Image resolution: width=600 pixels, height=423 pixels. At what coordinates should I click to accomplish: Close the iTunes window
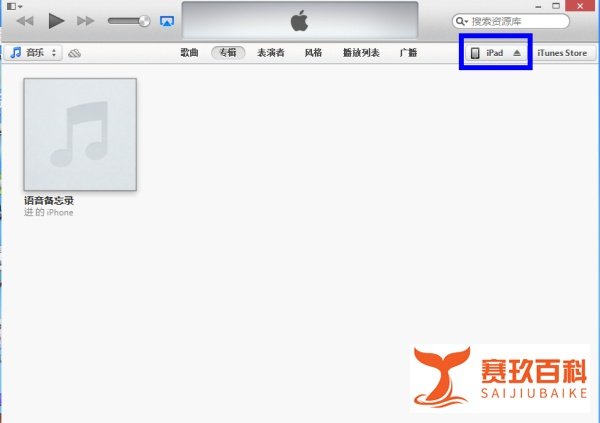(x=580, y=6)
